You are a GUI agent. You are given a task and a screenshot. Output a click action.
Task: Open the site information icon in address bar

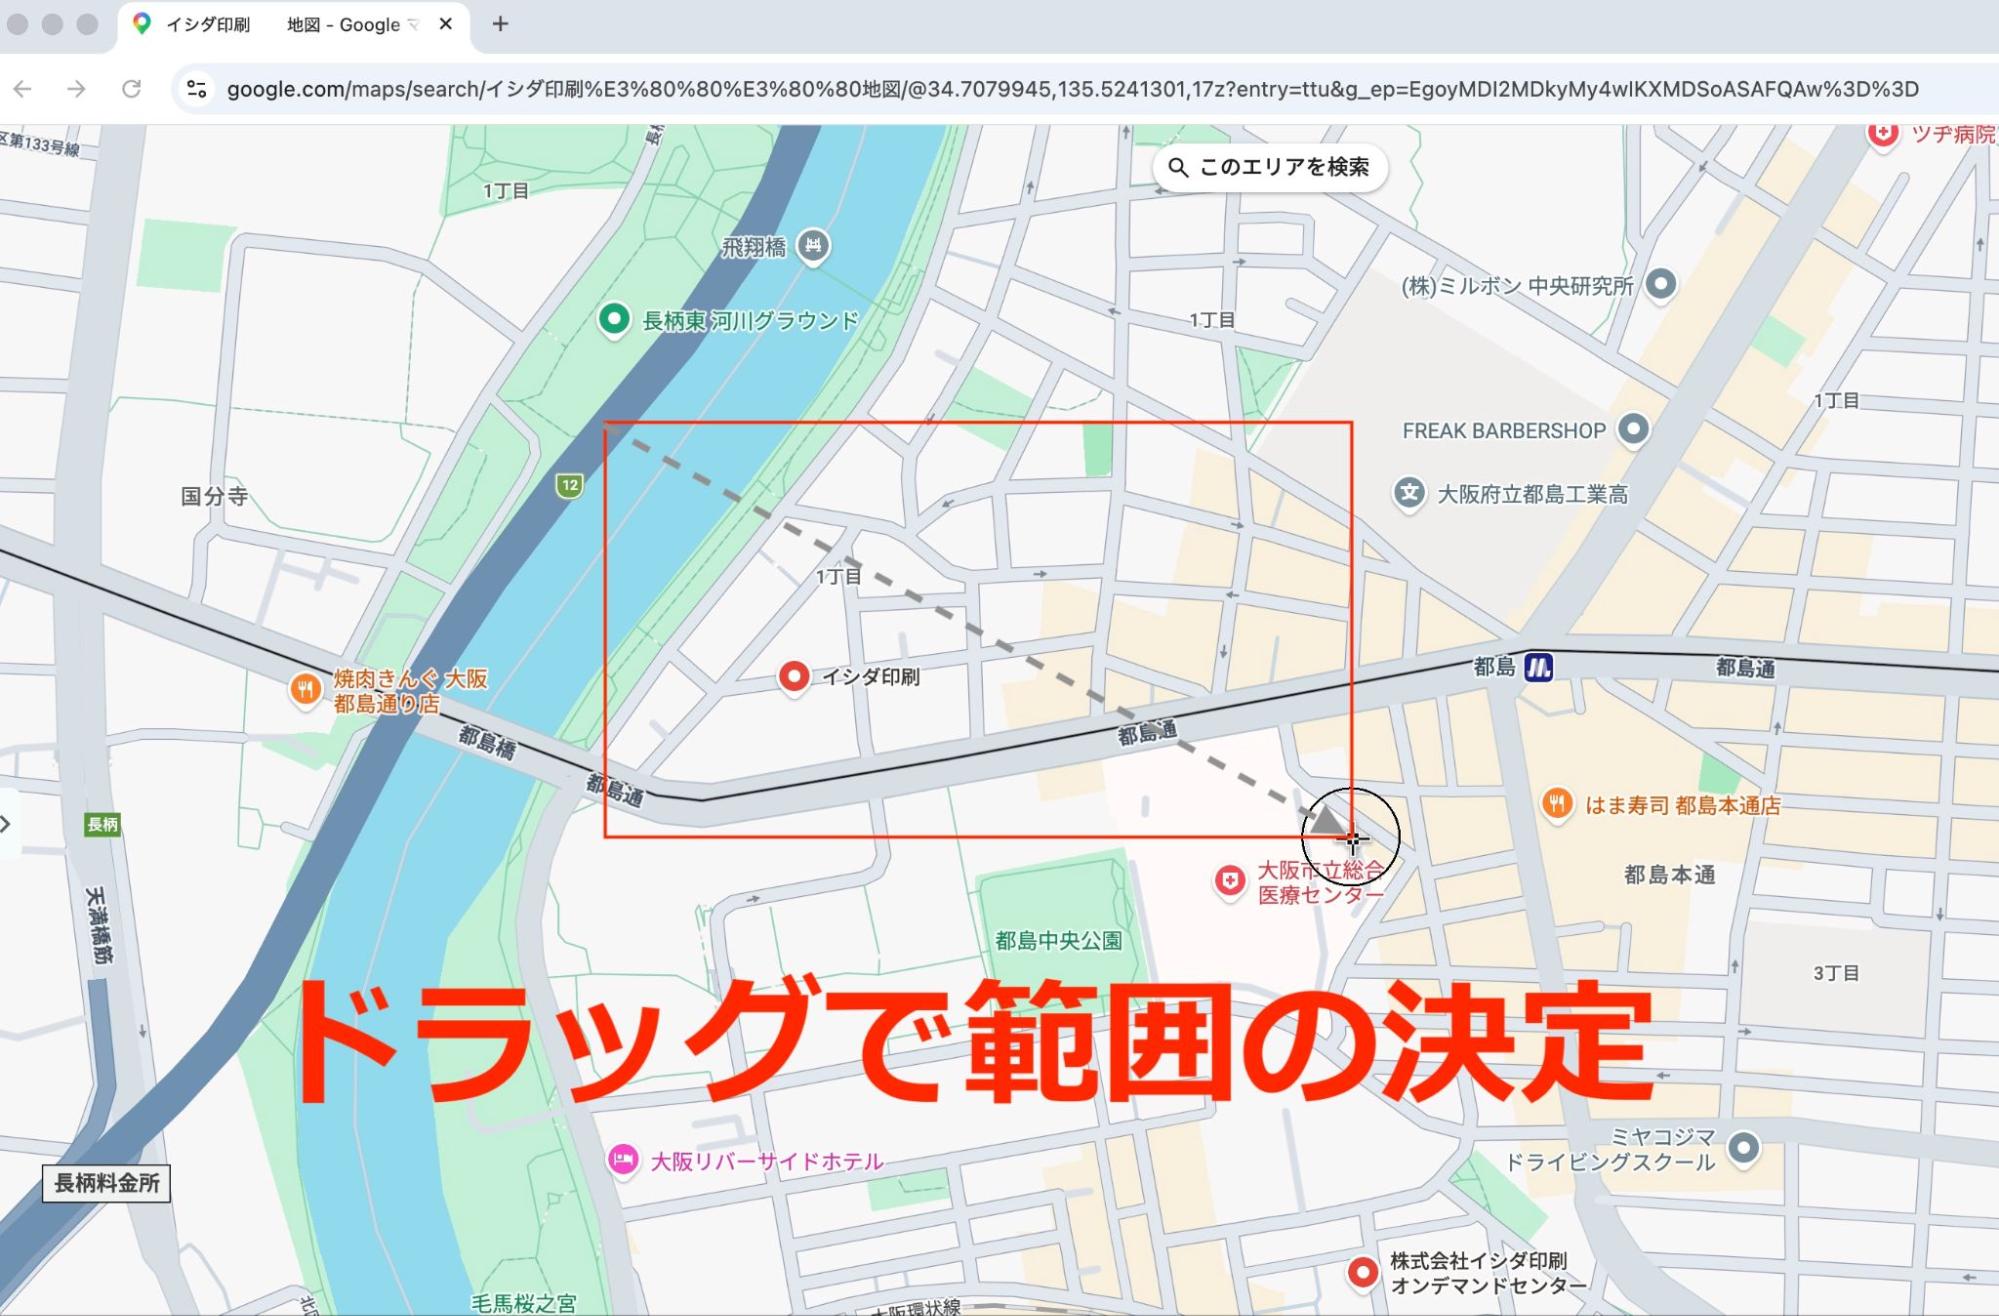coord(196,89)
